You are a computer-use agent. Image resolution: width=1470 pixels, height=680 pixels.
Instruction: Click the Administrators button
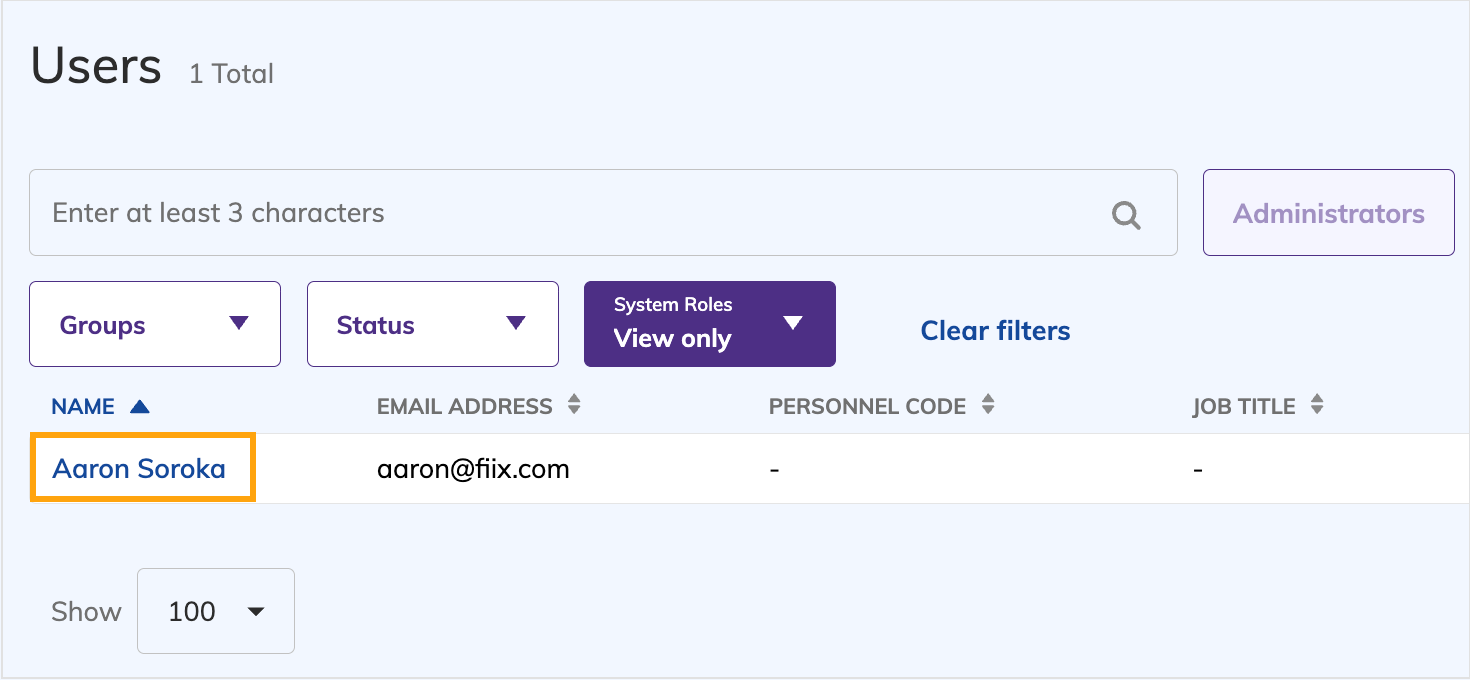[1328, 213]
